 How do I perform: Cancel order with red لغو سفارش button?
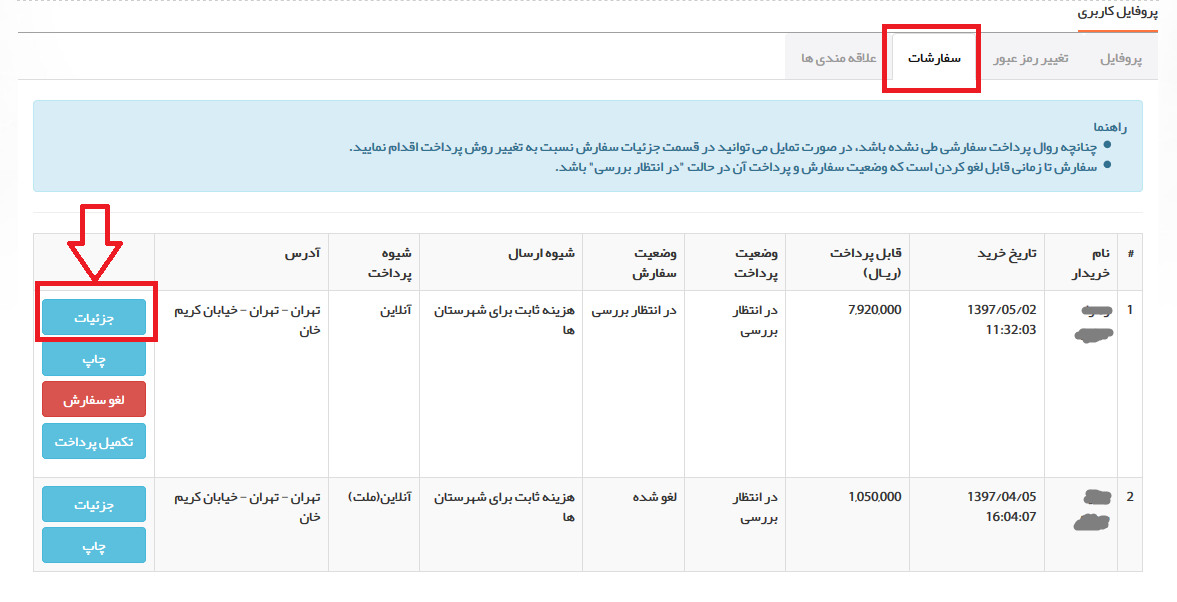pos(94,399)
